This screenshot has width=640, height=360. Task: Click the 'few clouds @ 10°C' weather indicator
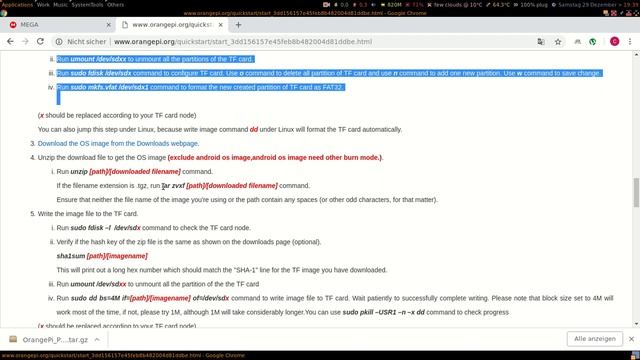pyautogui.click(x=454, y=4)
